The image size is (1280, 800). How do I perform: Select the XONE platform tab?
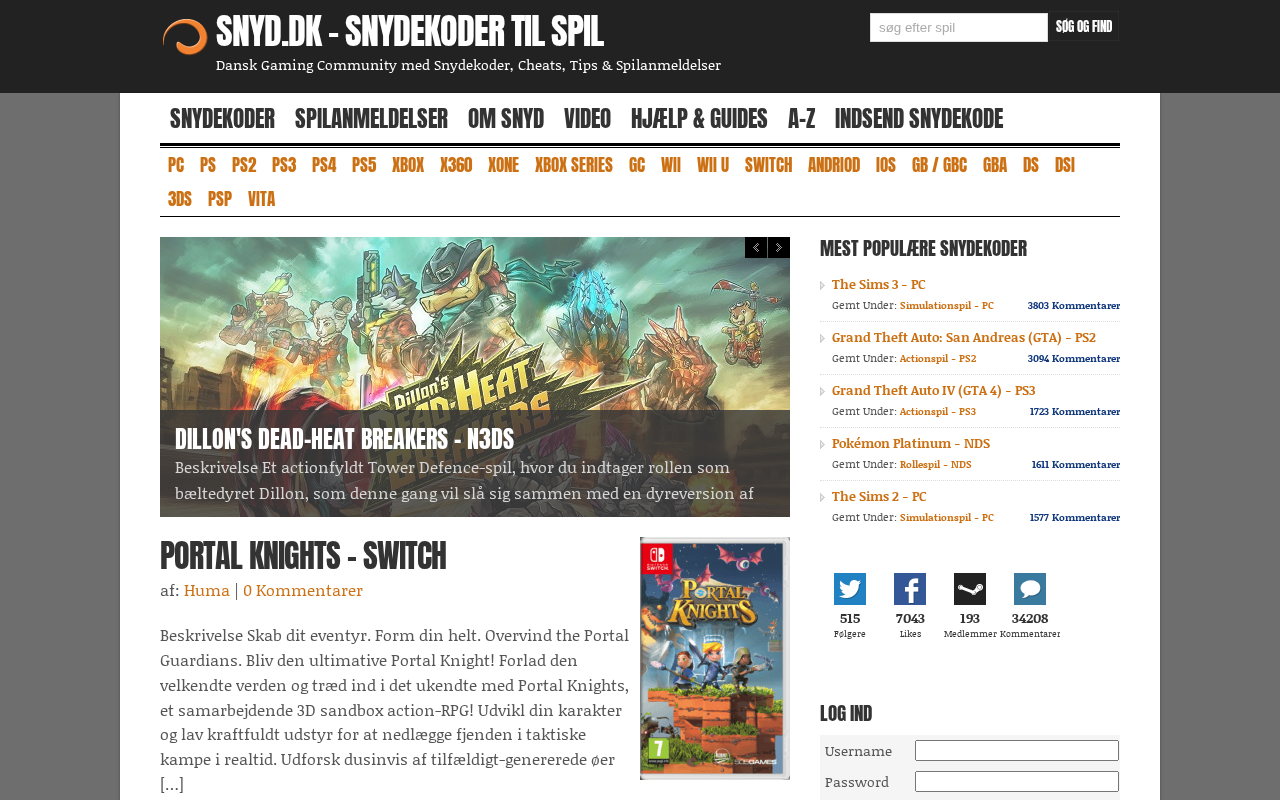503,165
